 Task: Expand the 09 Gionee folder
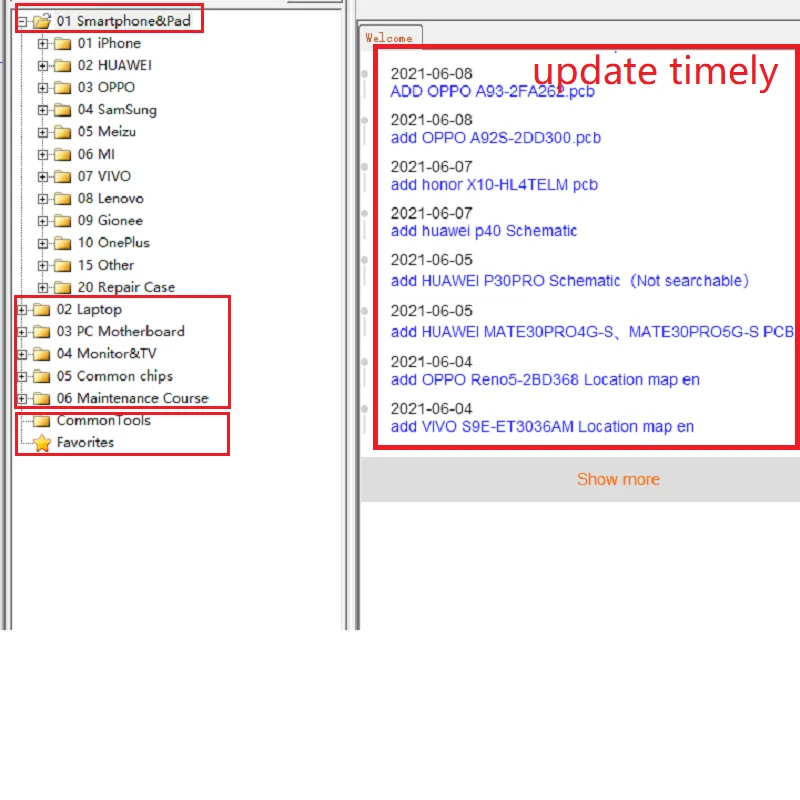pos(43,221)
